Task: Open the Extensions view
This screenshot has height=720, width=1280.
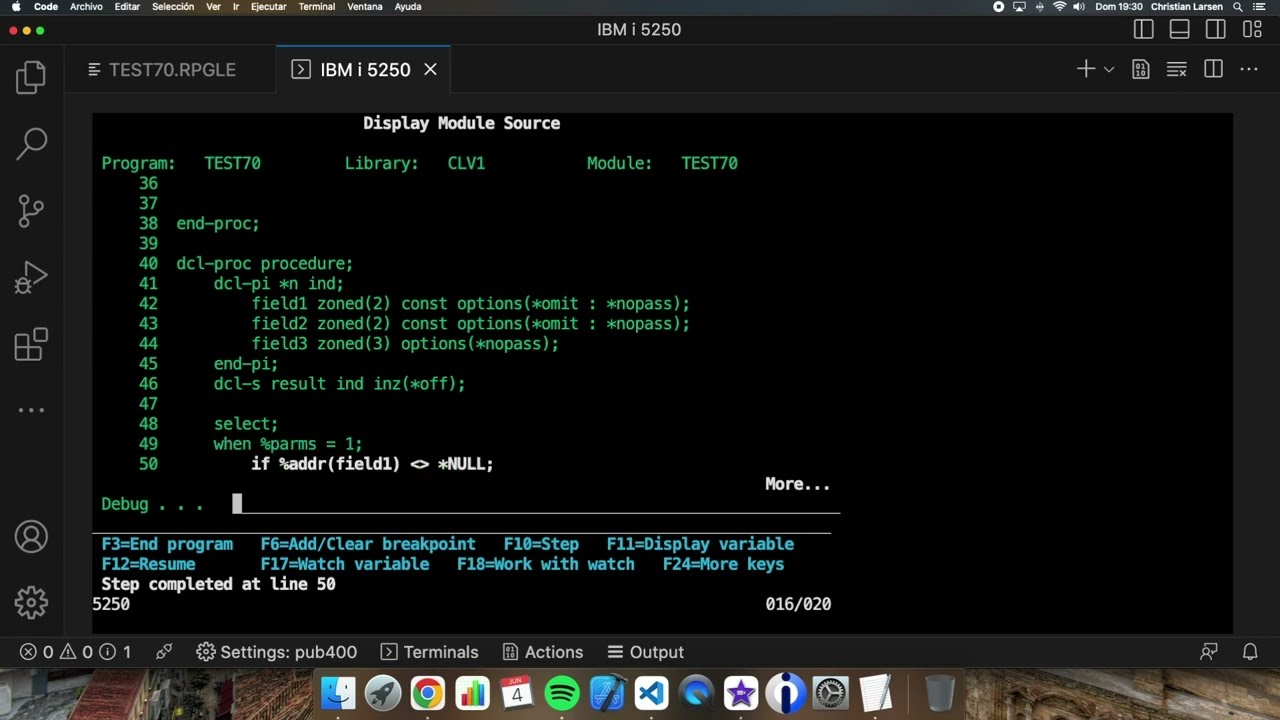Action: tap(31, 344)
